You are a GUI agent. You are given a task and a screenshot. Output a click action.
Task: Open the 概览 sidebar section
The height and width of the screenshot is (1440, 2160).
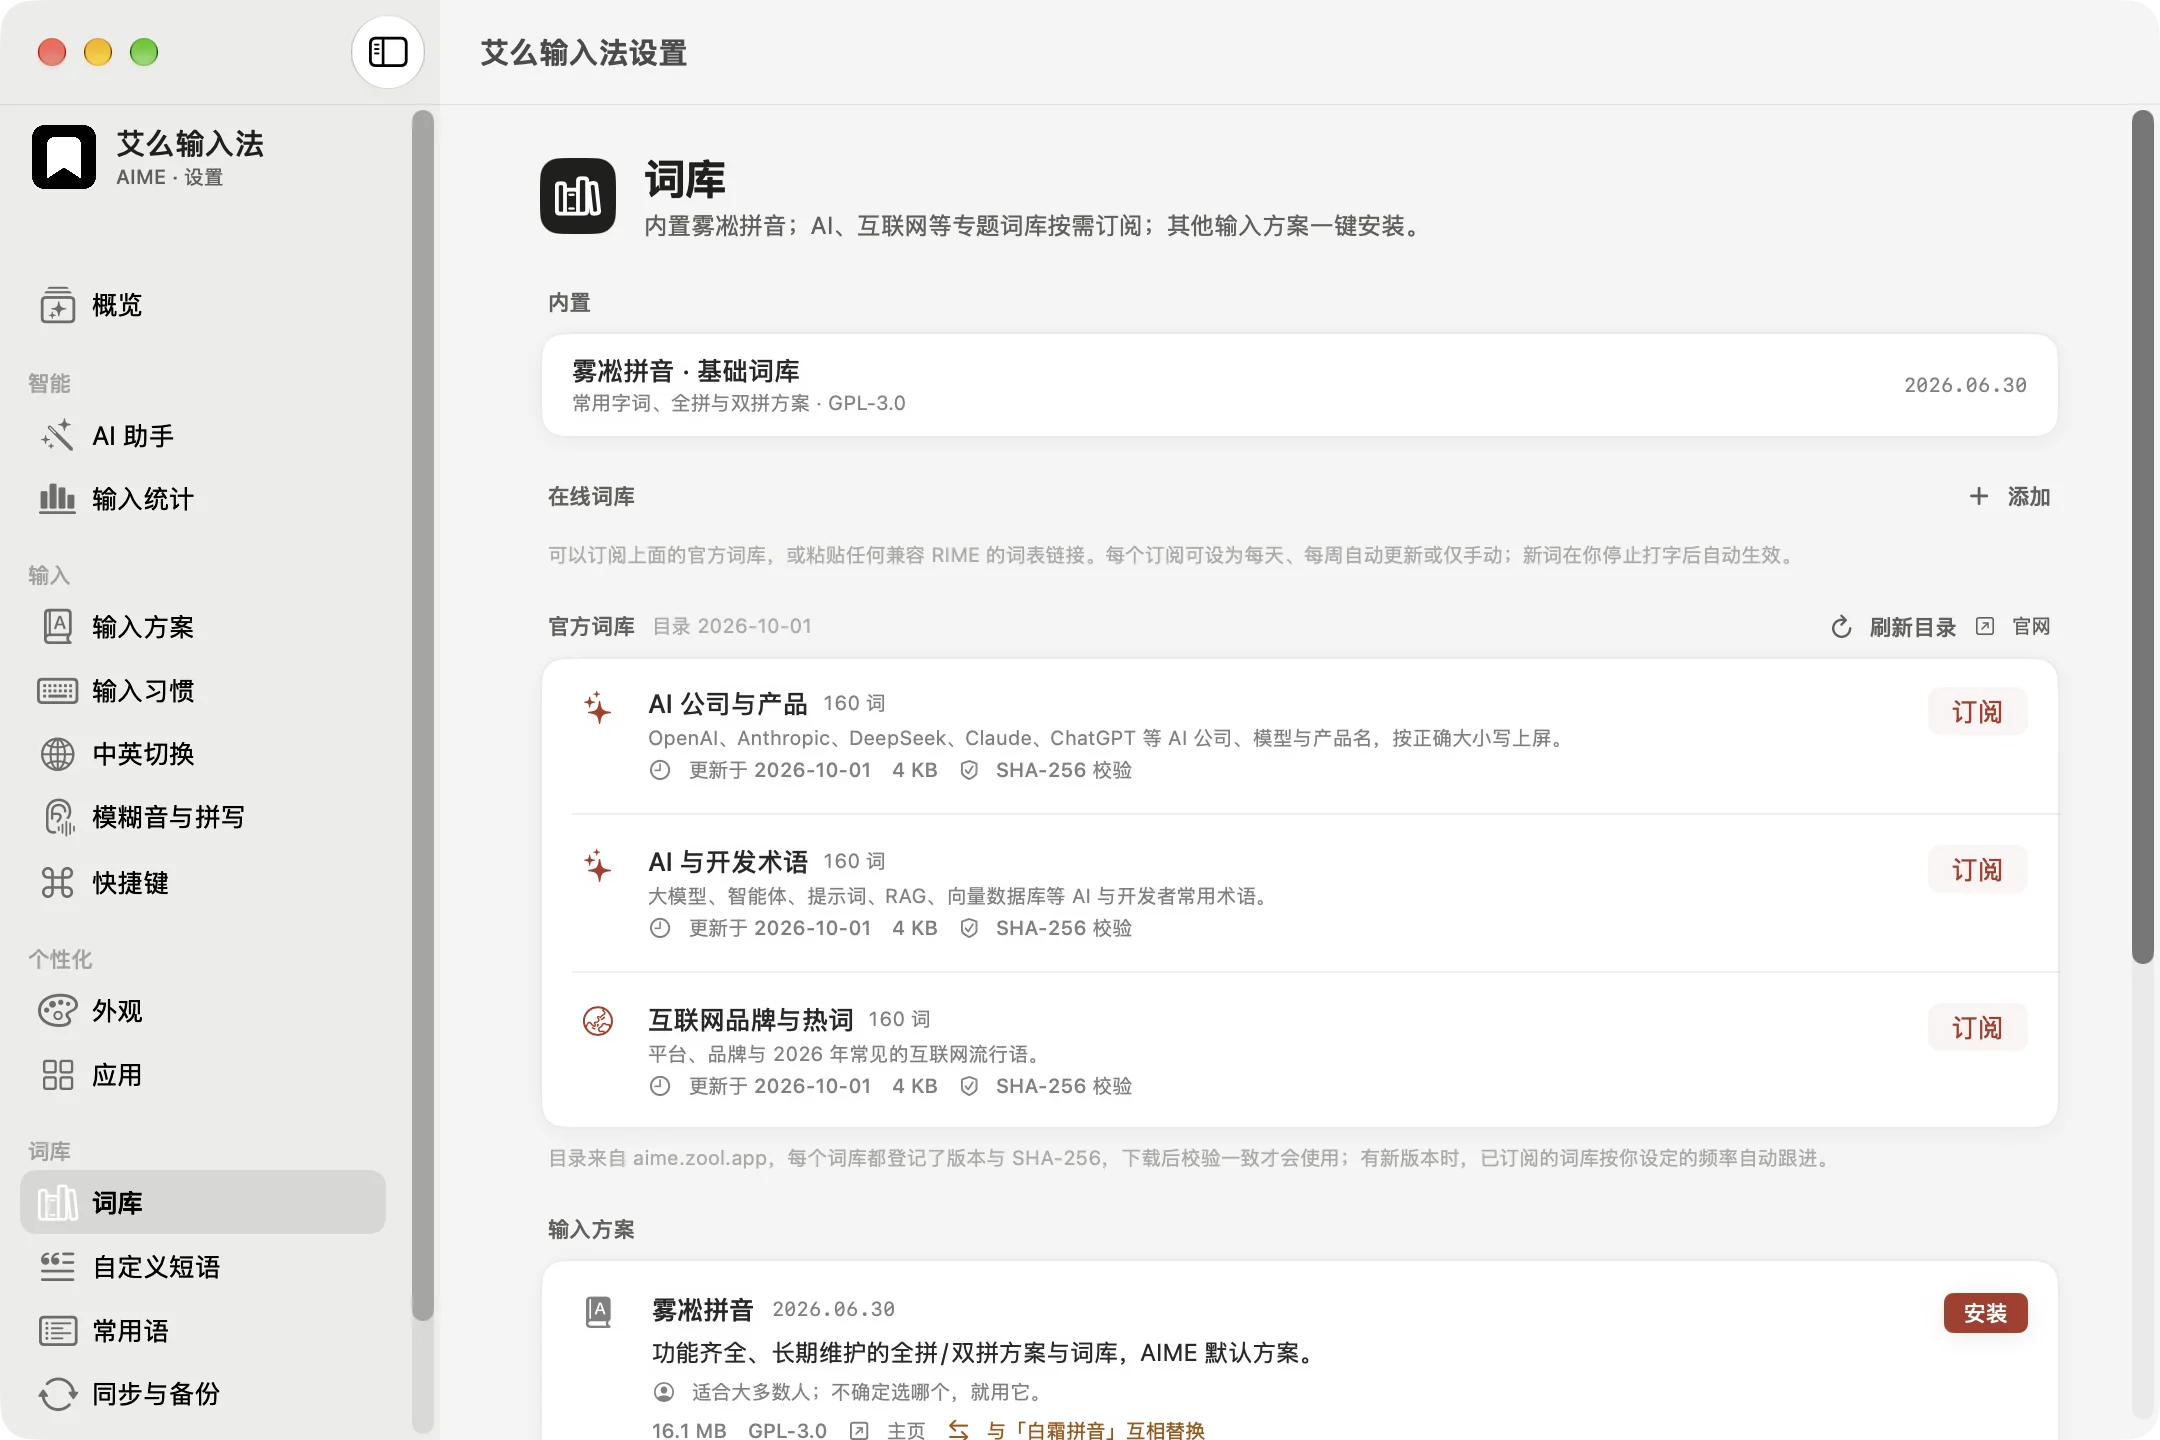coord(203,305)
